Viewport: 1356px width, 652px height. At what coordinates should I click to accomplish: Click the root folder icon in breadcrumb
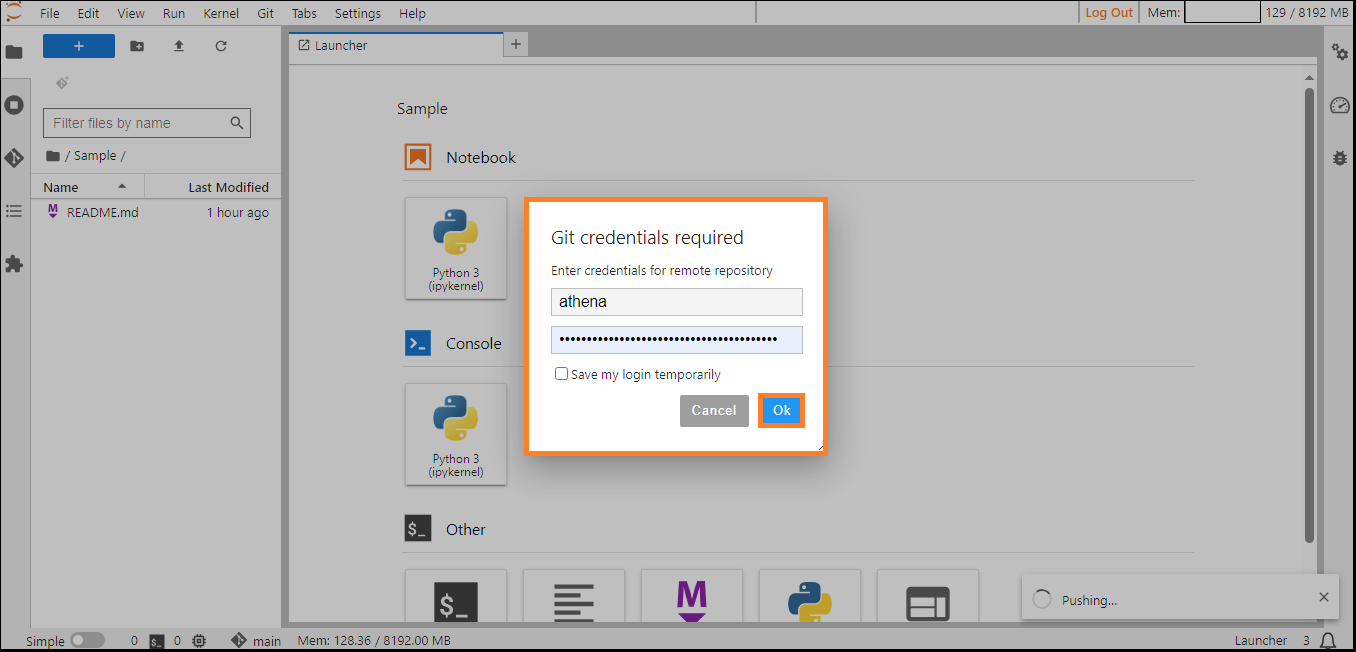click(x=53, y=156)
